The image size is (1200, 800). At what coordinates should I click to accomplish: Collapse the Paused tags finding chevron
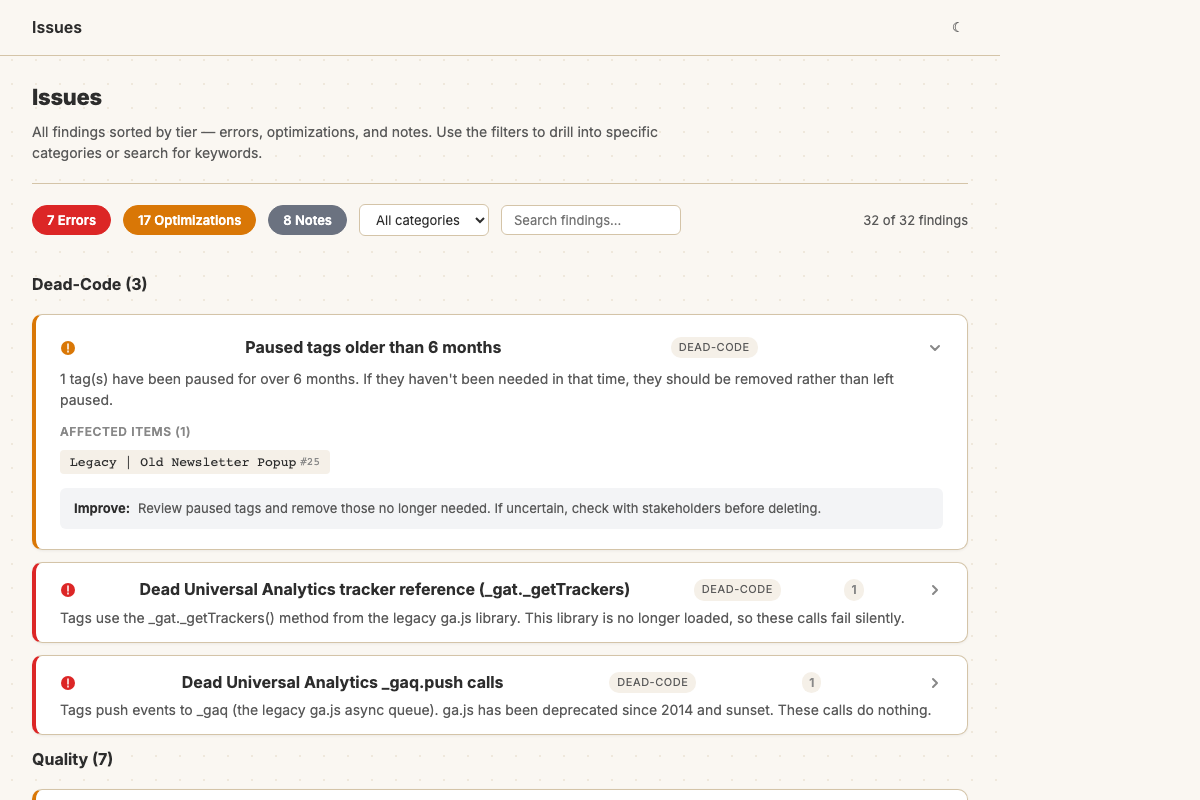click(935, 348)
